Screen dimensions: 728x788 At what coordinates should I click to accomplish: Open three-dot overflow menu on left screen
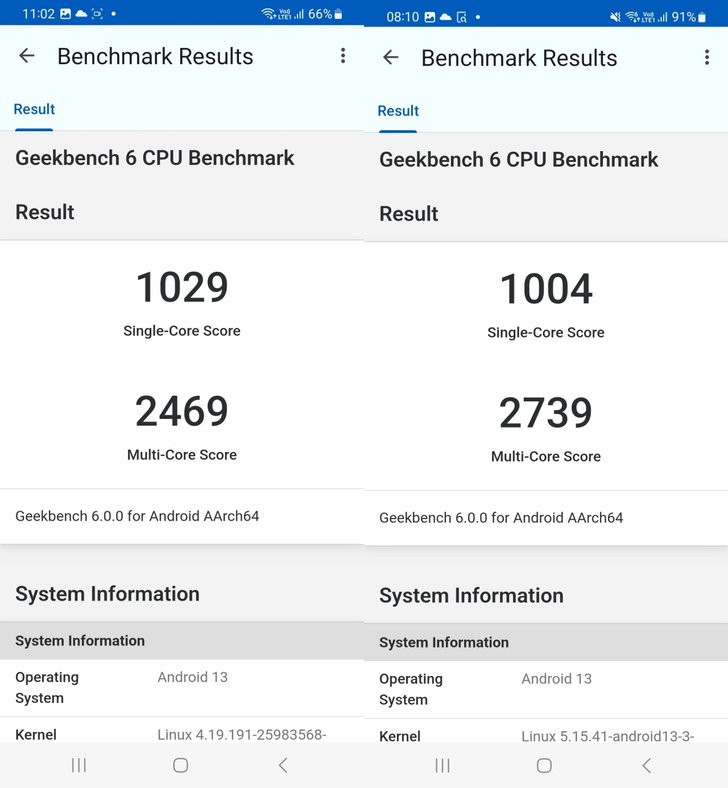coord(343,56)
